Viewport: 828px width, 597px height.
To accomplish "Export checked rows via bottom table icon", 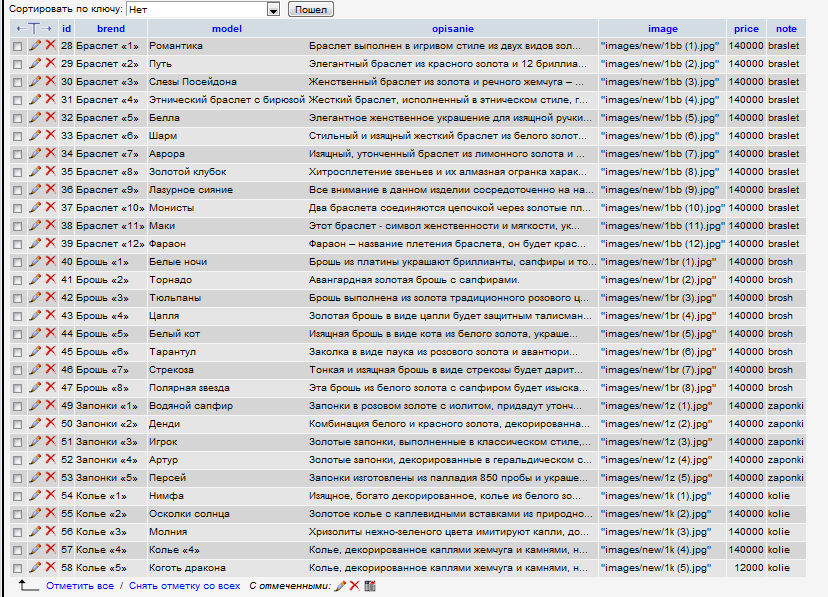I will 370,585.
